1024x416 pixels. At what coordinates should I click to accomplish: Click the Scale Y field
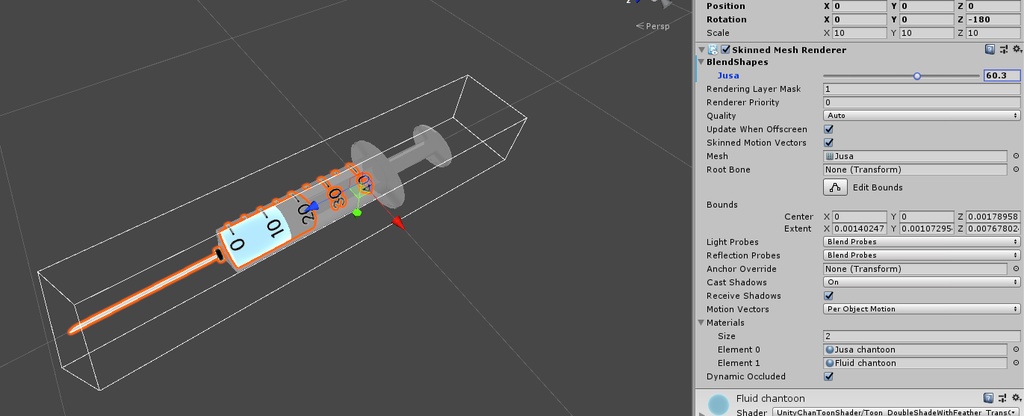coord(927,33)
